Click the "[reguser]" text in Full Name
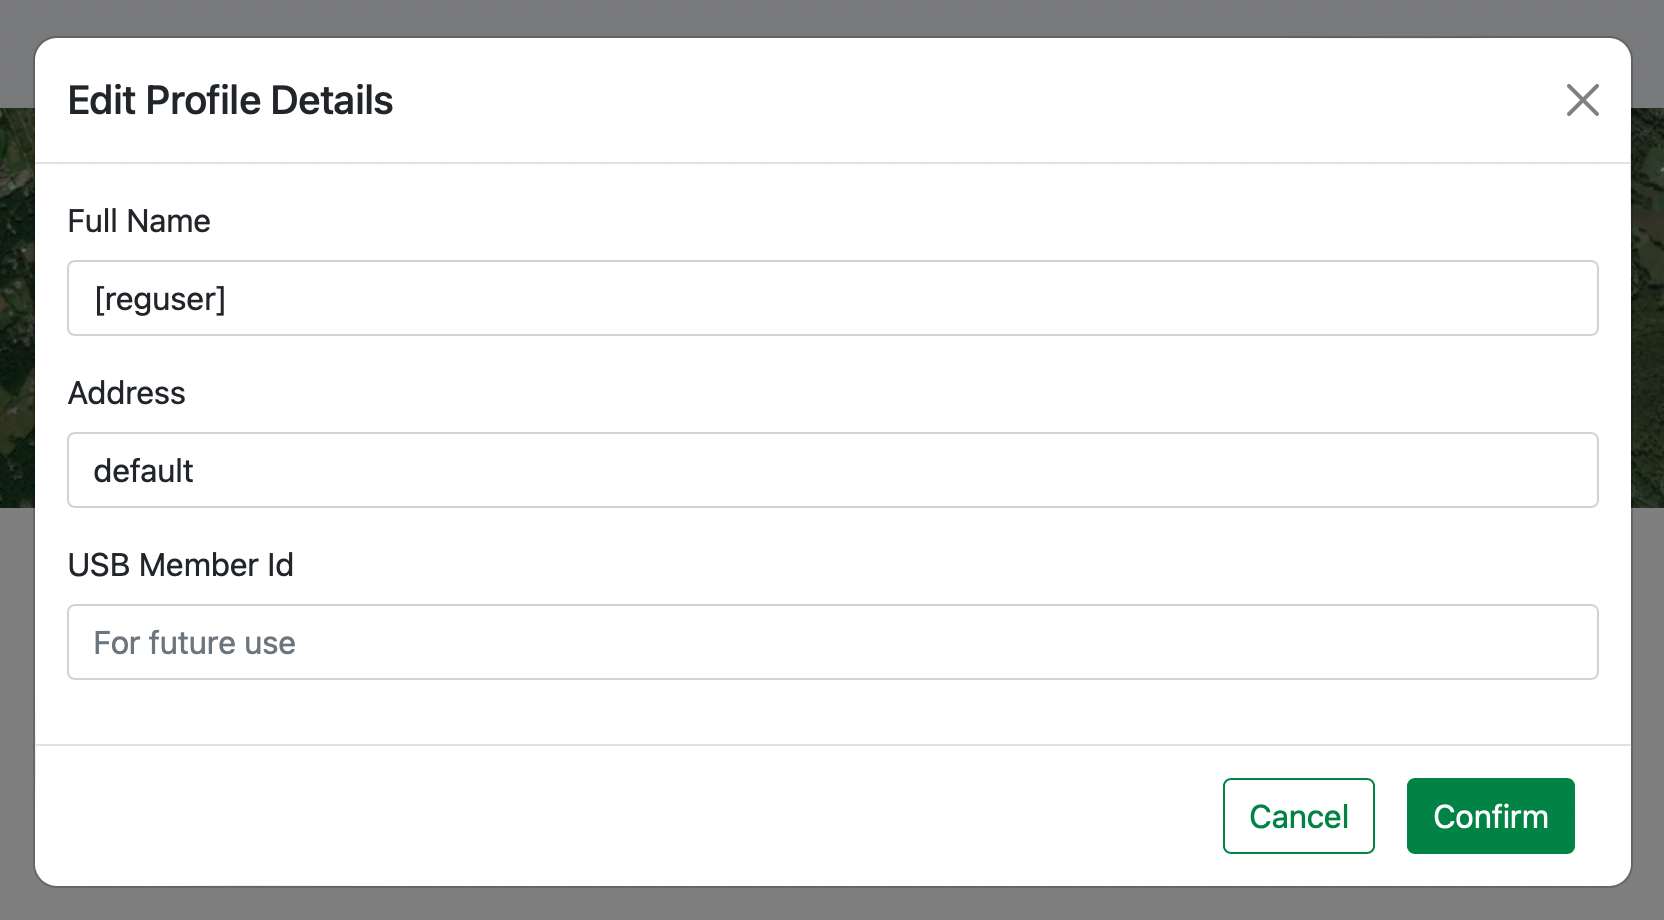Viewport: 1664px width, 920px height. pyautogui.click(x=160, y=299)
